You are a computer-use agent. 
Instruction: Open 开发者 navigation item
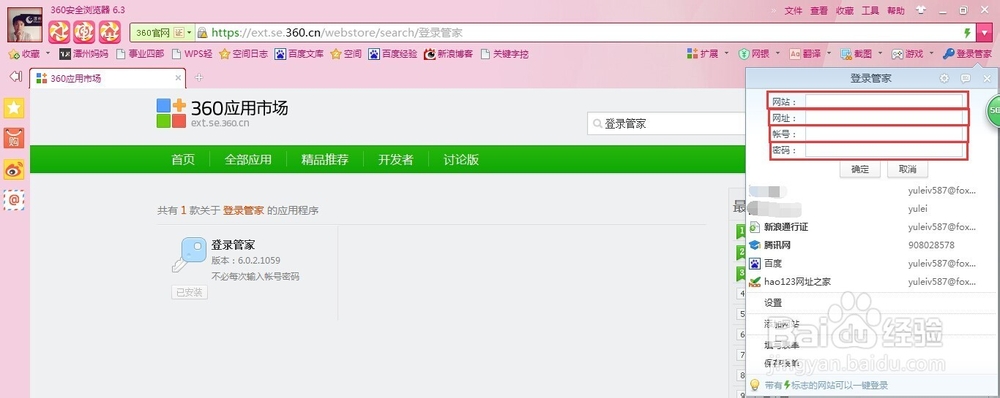[395, 159]
